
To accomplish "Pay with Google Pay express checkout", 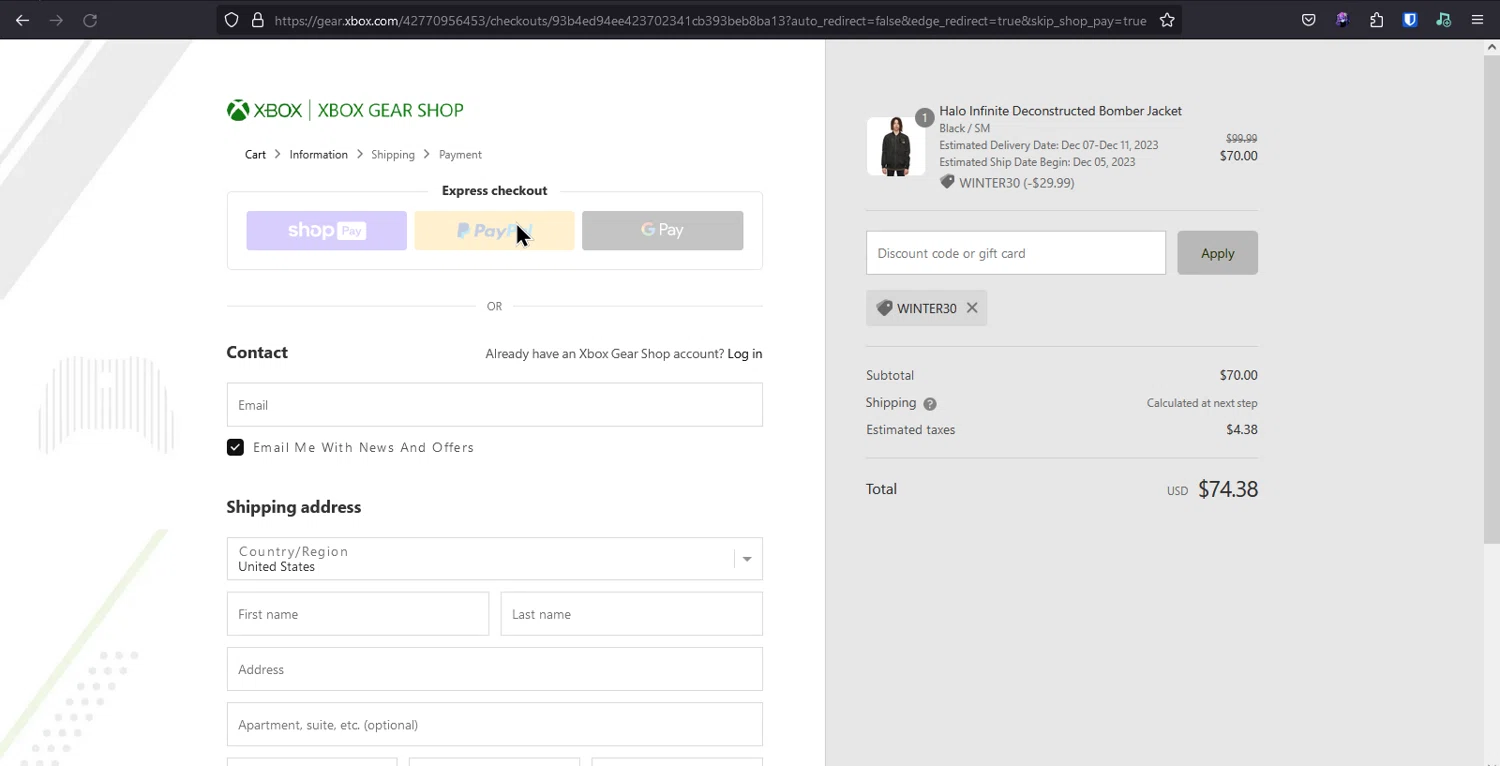I will 662,230.
